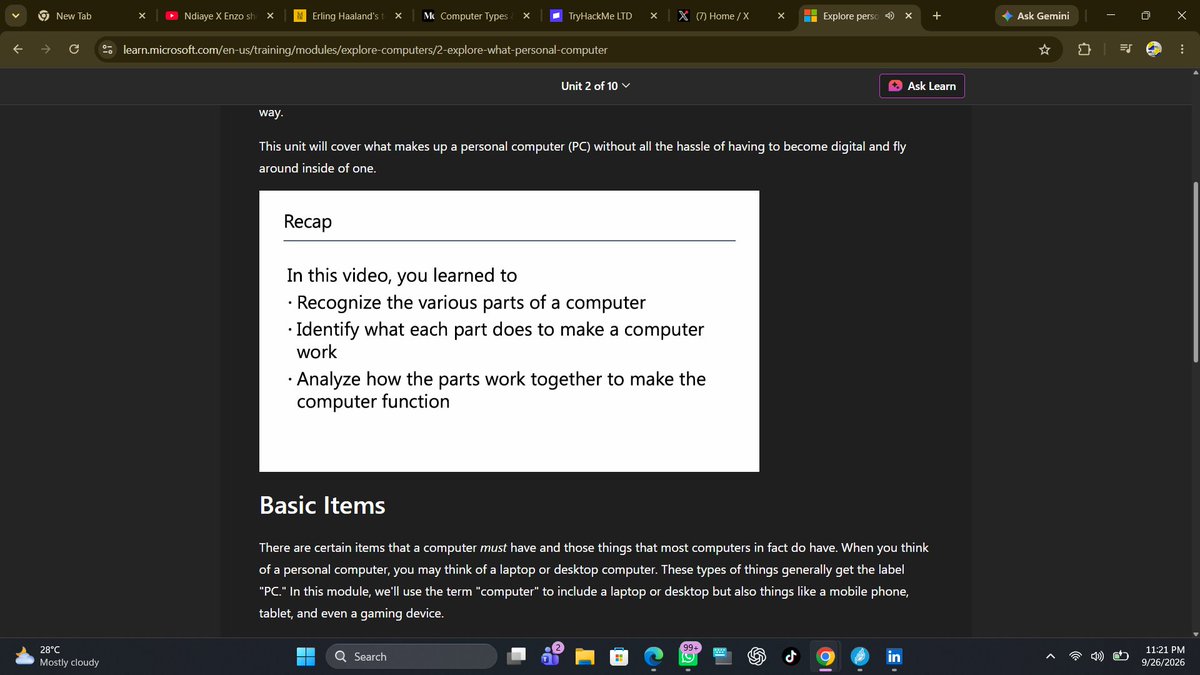Open the Wi-Fi network settings icon
1200x675 pixels.
1076,656
